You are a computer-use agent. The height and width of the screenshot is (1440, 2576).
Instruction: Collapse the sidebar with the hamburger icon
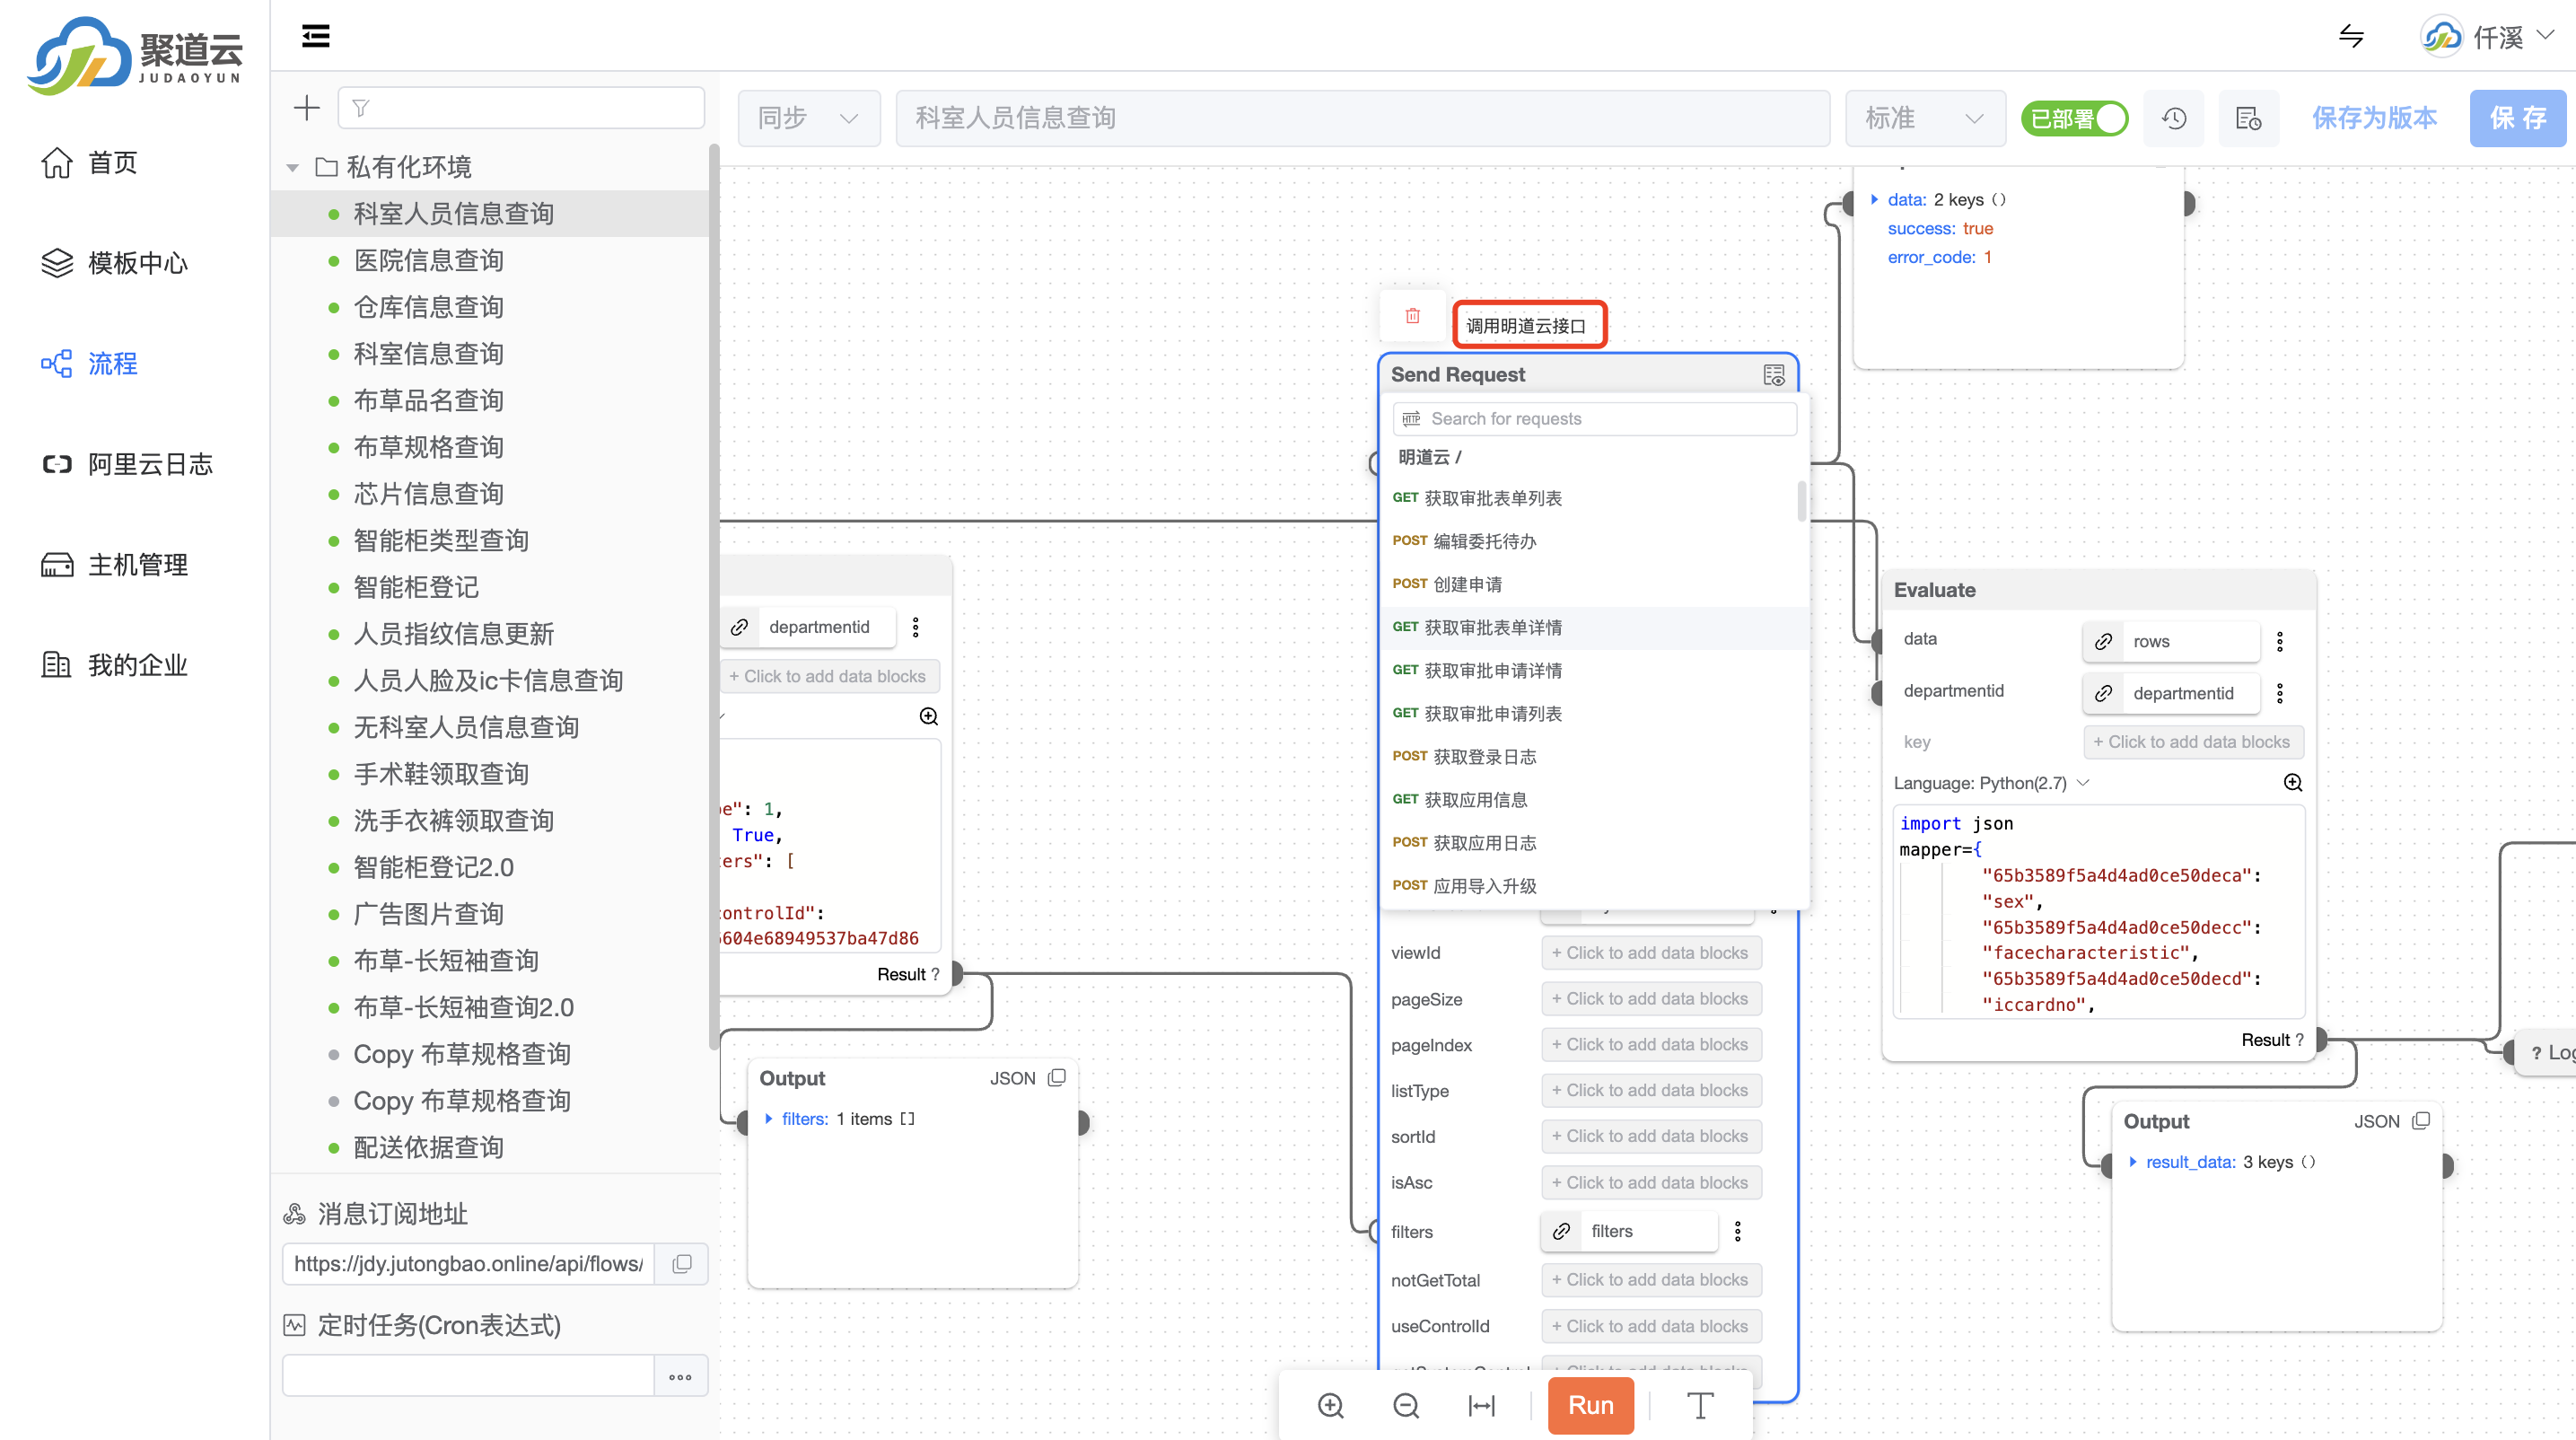tap(315, 36)
